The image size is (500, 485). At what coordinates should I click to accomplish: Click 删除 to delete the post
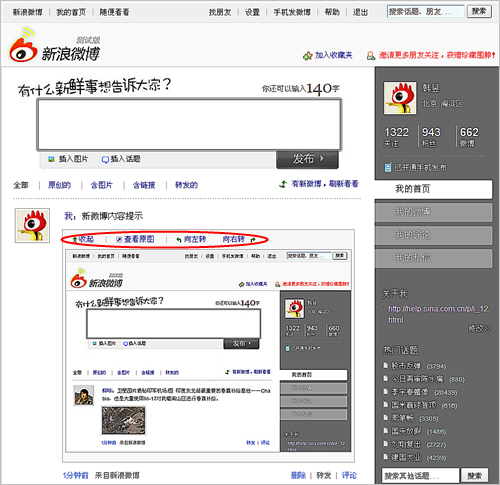click(x=298, y=475)
